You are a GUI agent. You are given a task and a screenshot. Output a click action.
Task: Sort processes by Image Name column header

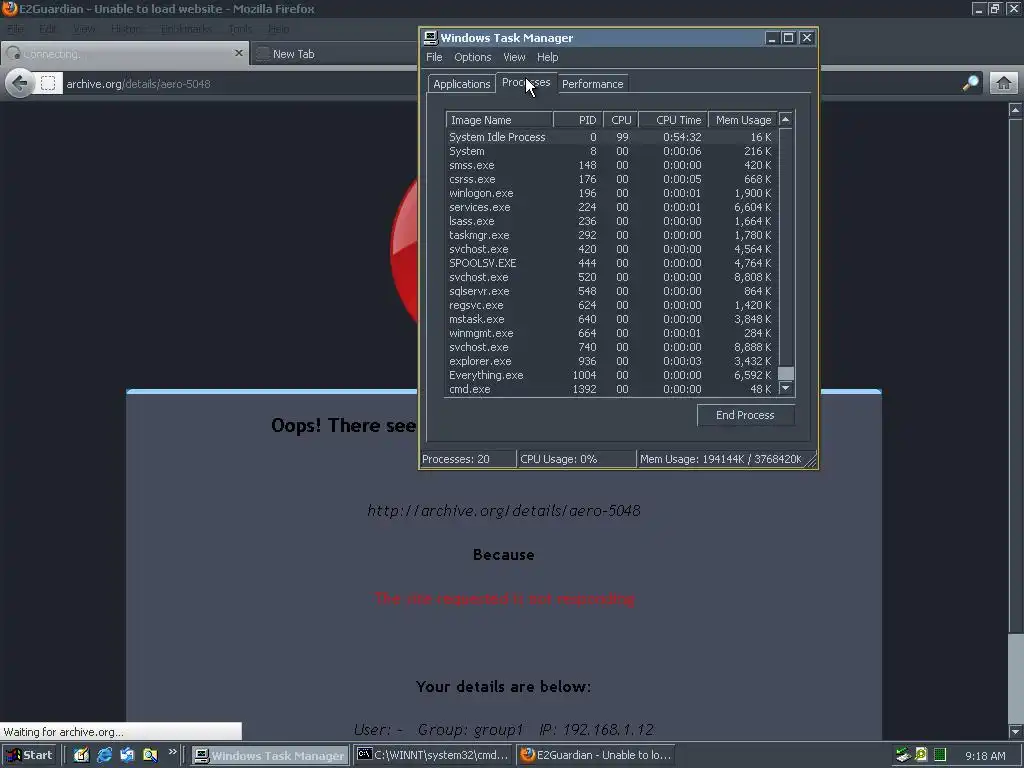(x=500, y=120)
